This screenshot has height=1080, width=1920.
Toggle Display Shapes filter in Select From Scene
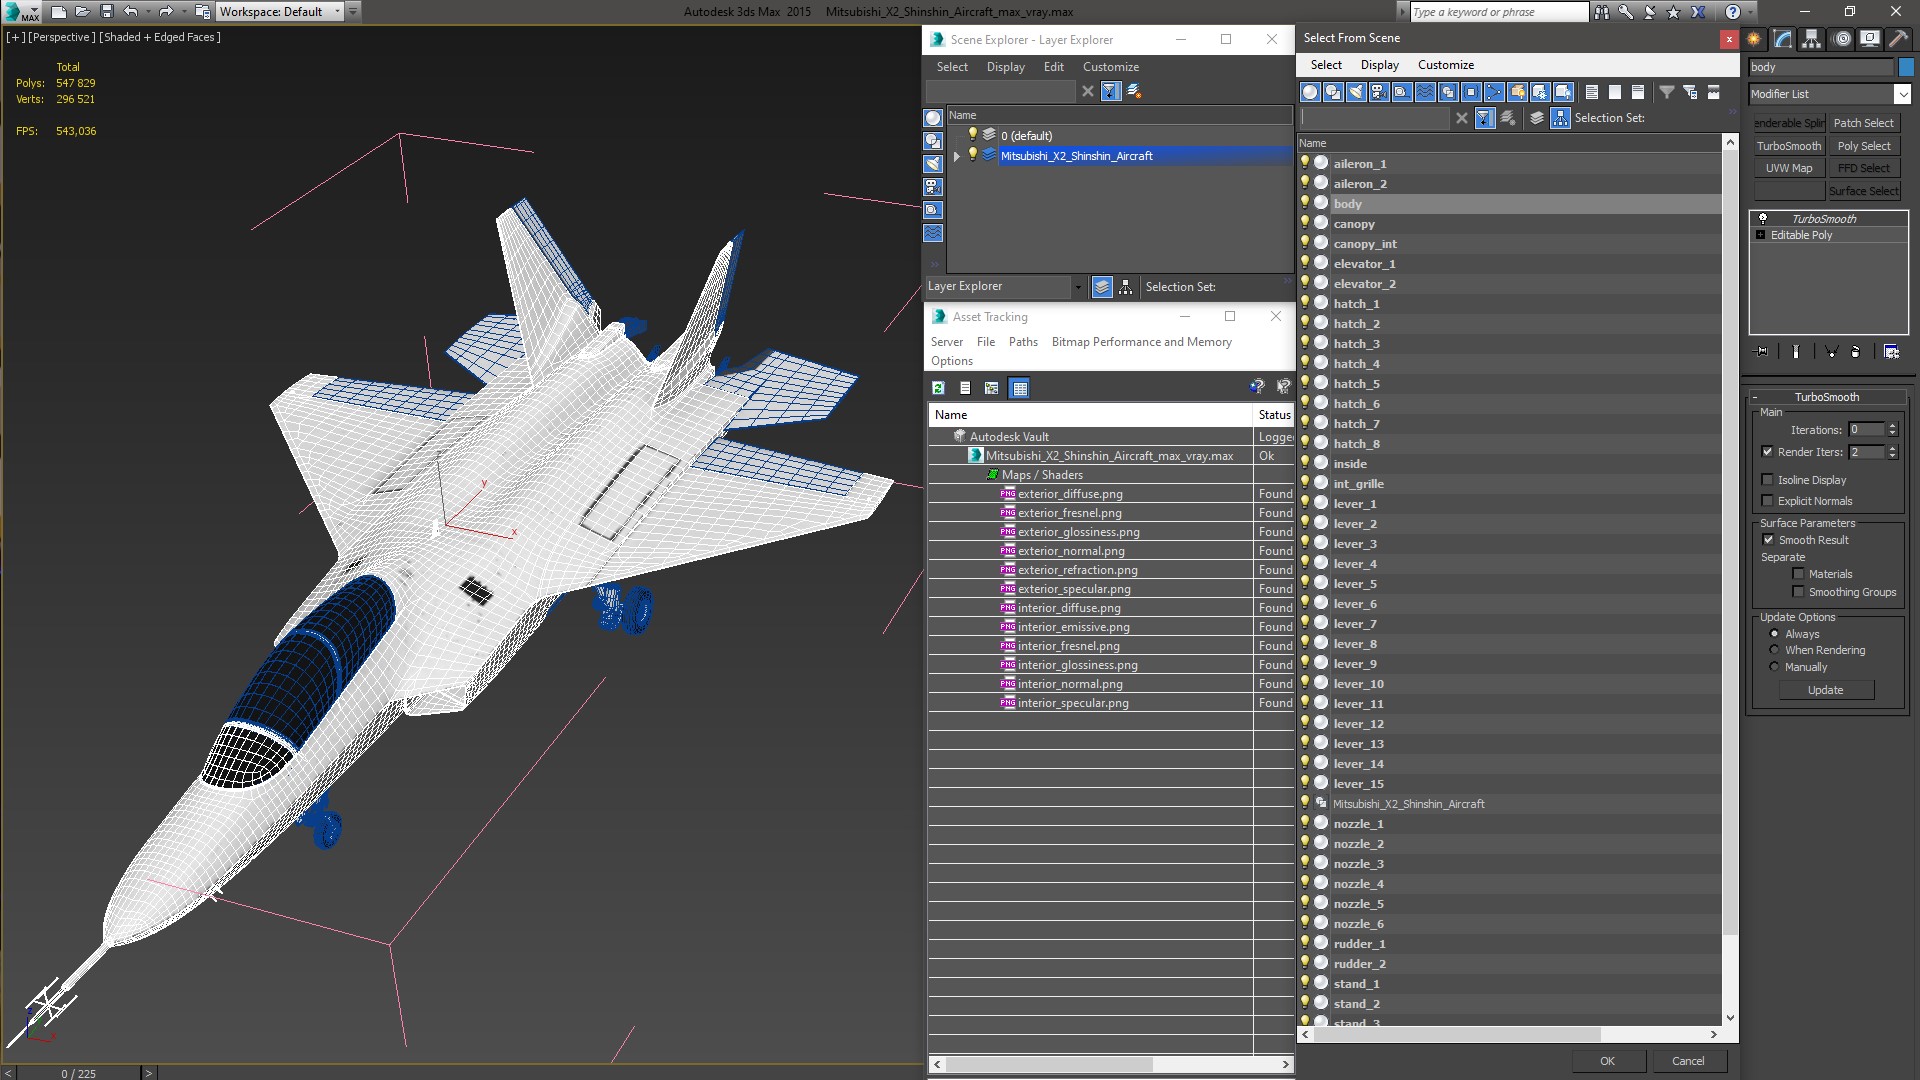(x=1333, y=92)
